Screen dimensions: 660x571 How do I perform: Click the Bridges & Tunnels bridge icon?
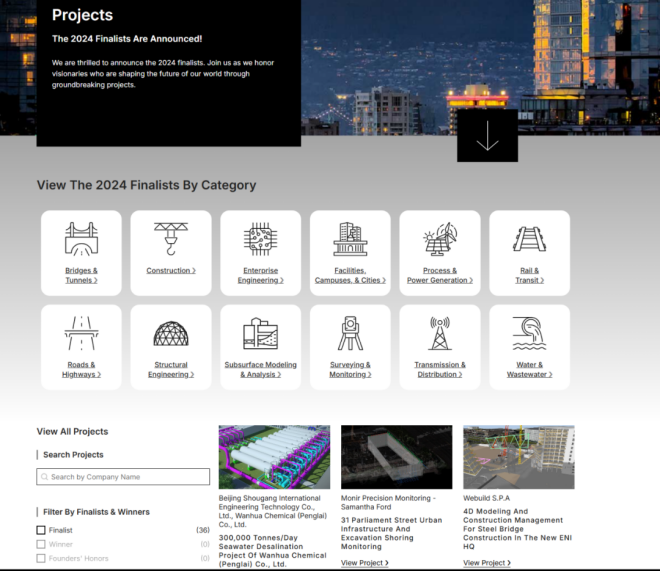coord(81,240)
